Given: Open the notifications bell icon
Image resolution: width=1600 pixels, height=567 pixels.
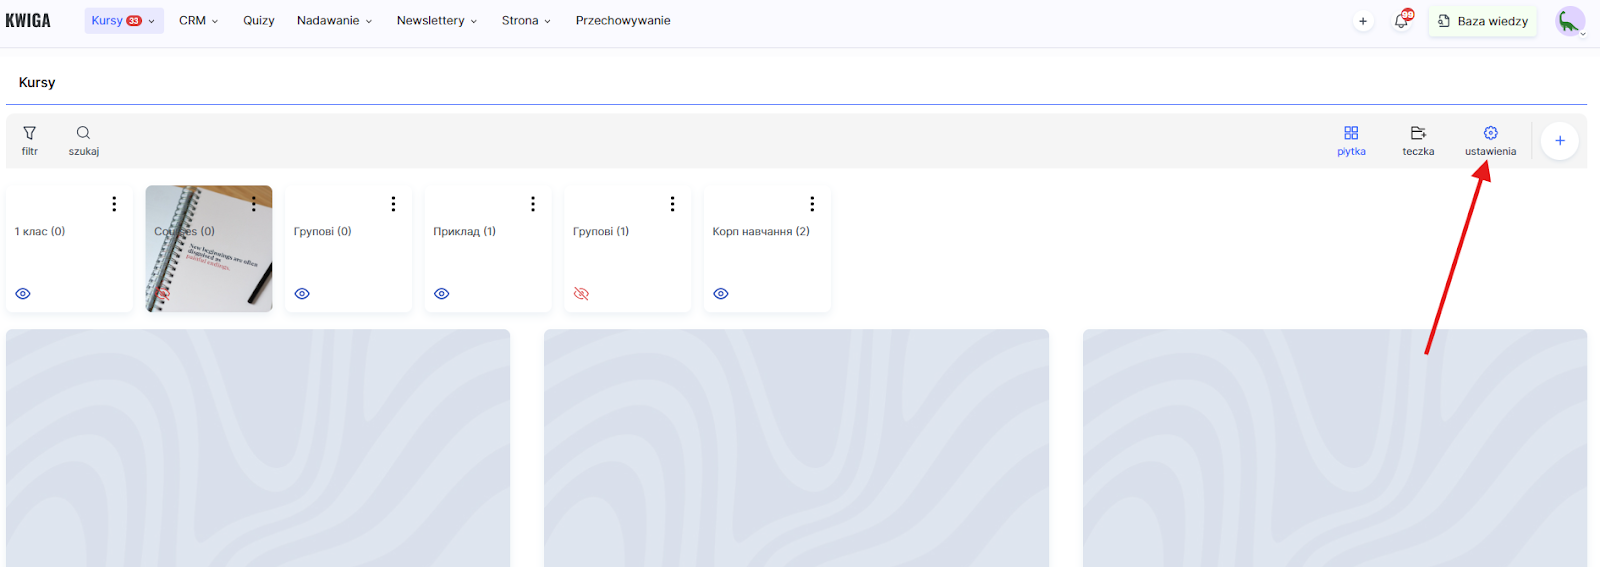Looking at the screenshot, I should [x=1401, y=21].
